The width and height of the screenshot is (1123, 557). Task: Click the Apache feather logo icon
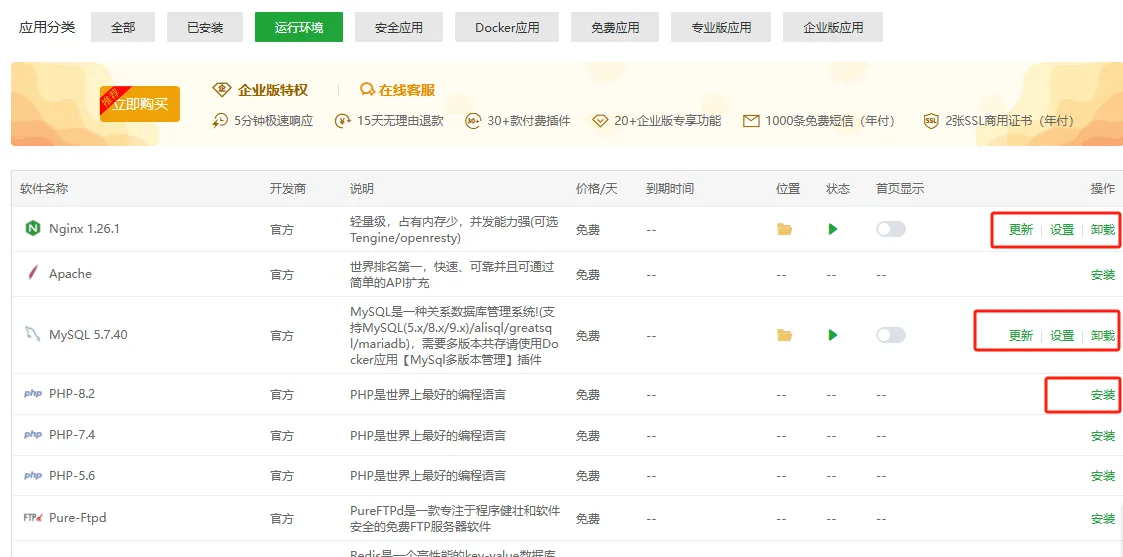point(32,273)
